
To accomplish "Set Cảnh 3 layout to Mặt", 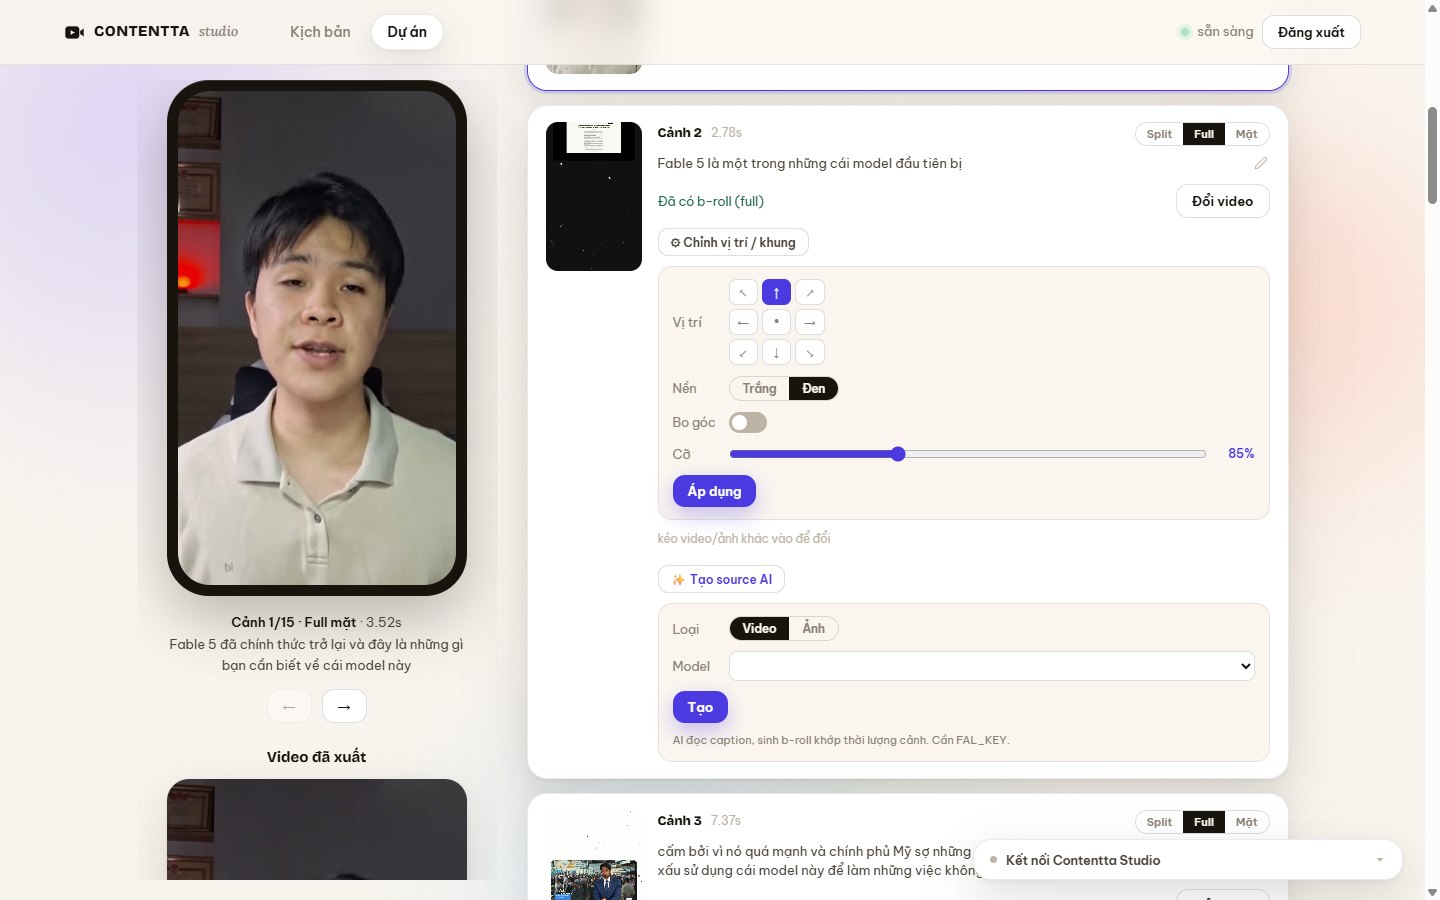I will (1246, 822).
